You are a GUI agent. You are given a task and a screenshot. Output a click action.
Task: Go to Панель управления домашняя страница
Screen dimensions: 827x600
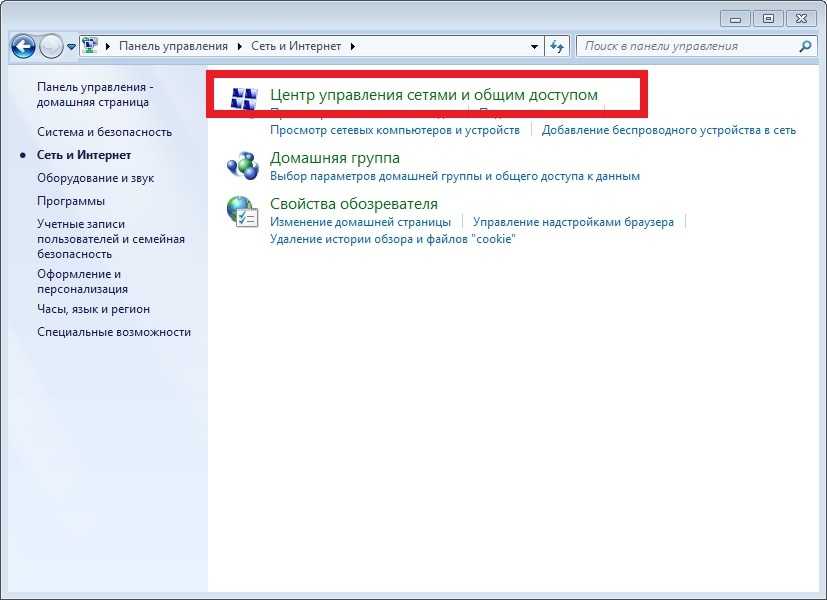(93, 95)
